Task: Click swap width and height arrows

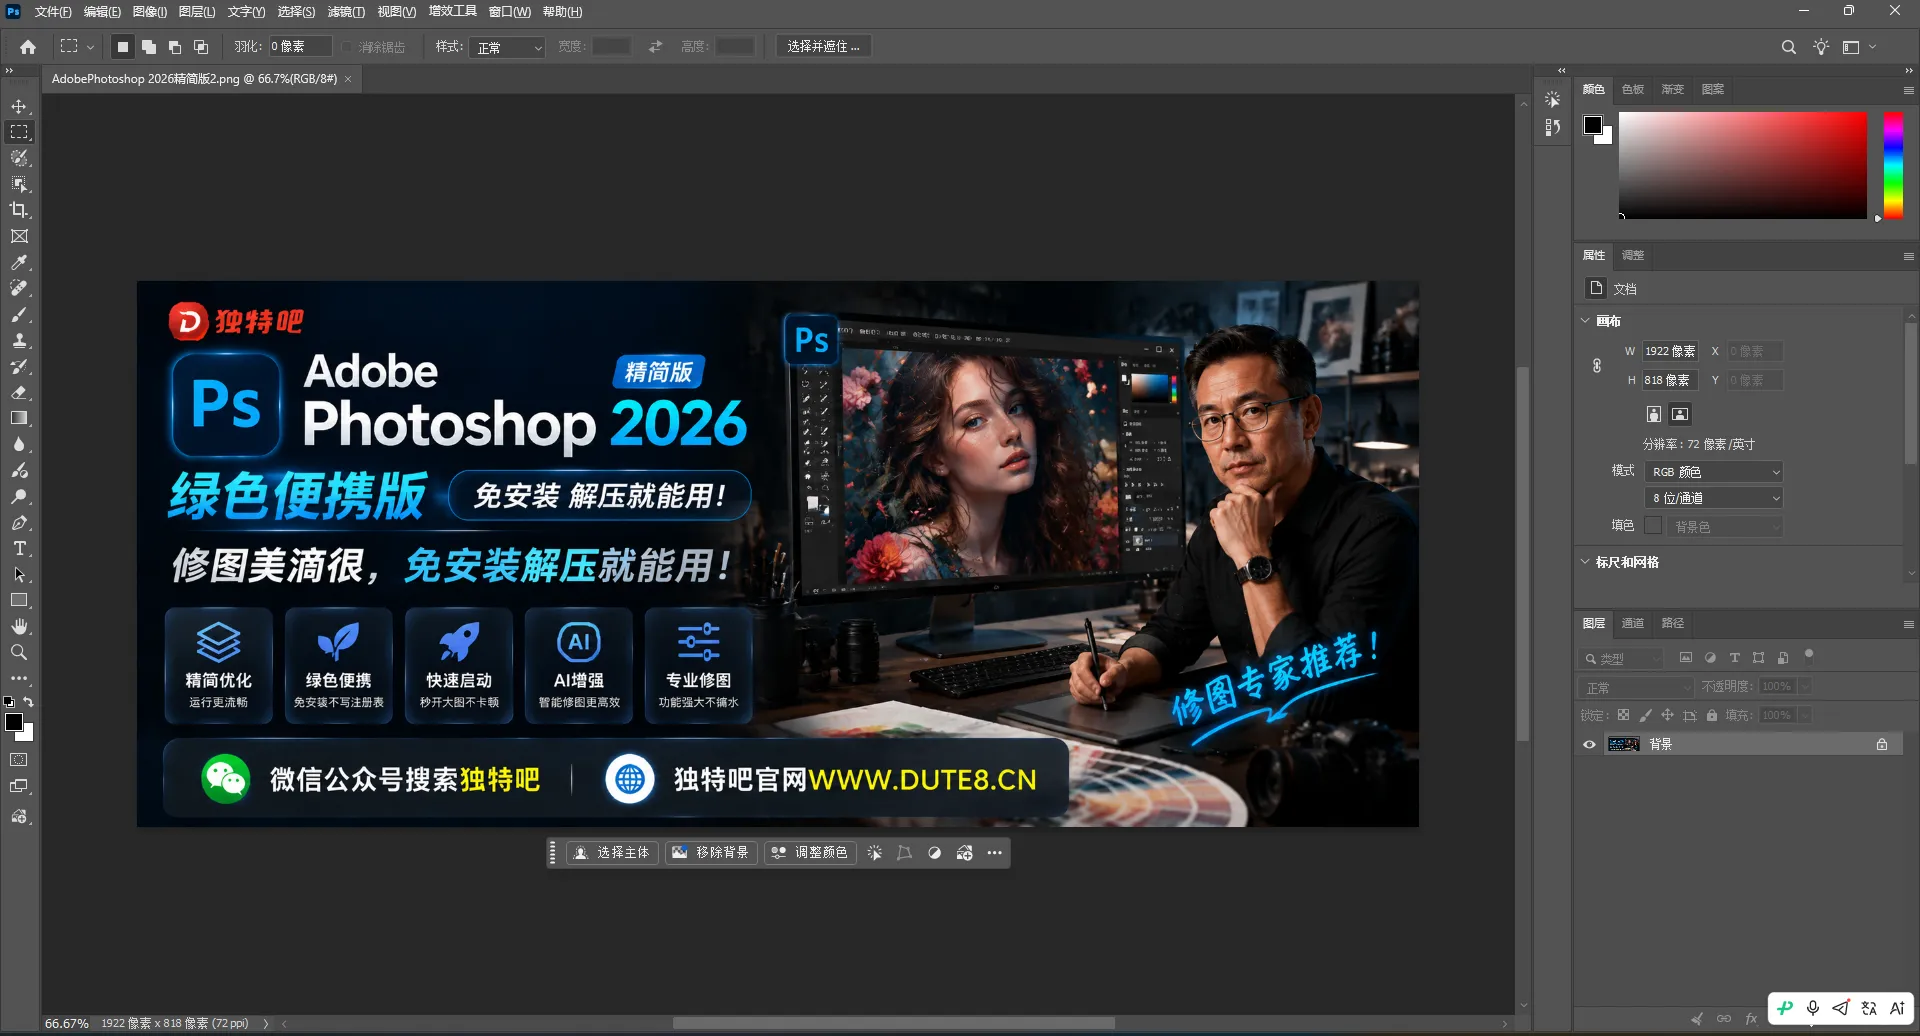Action: click(655, 47)
